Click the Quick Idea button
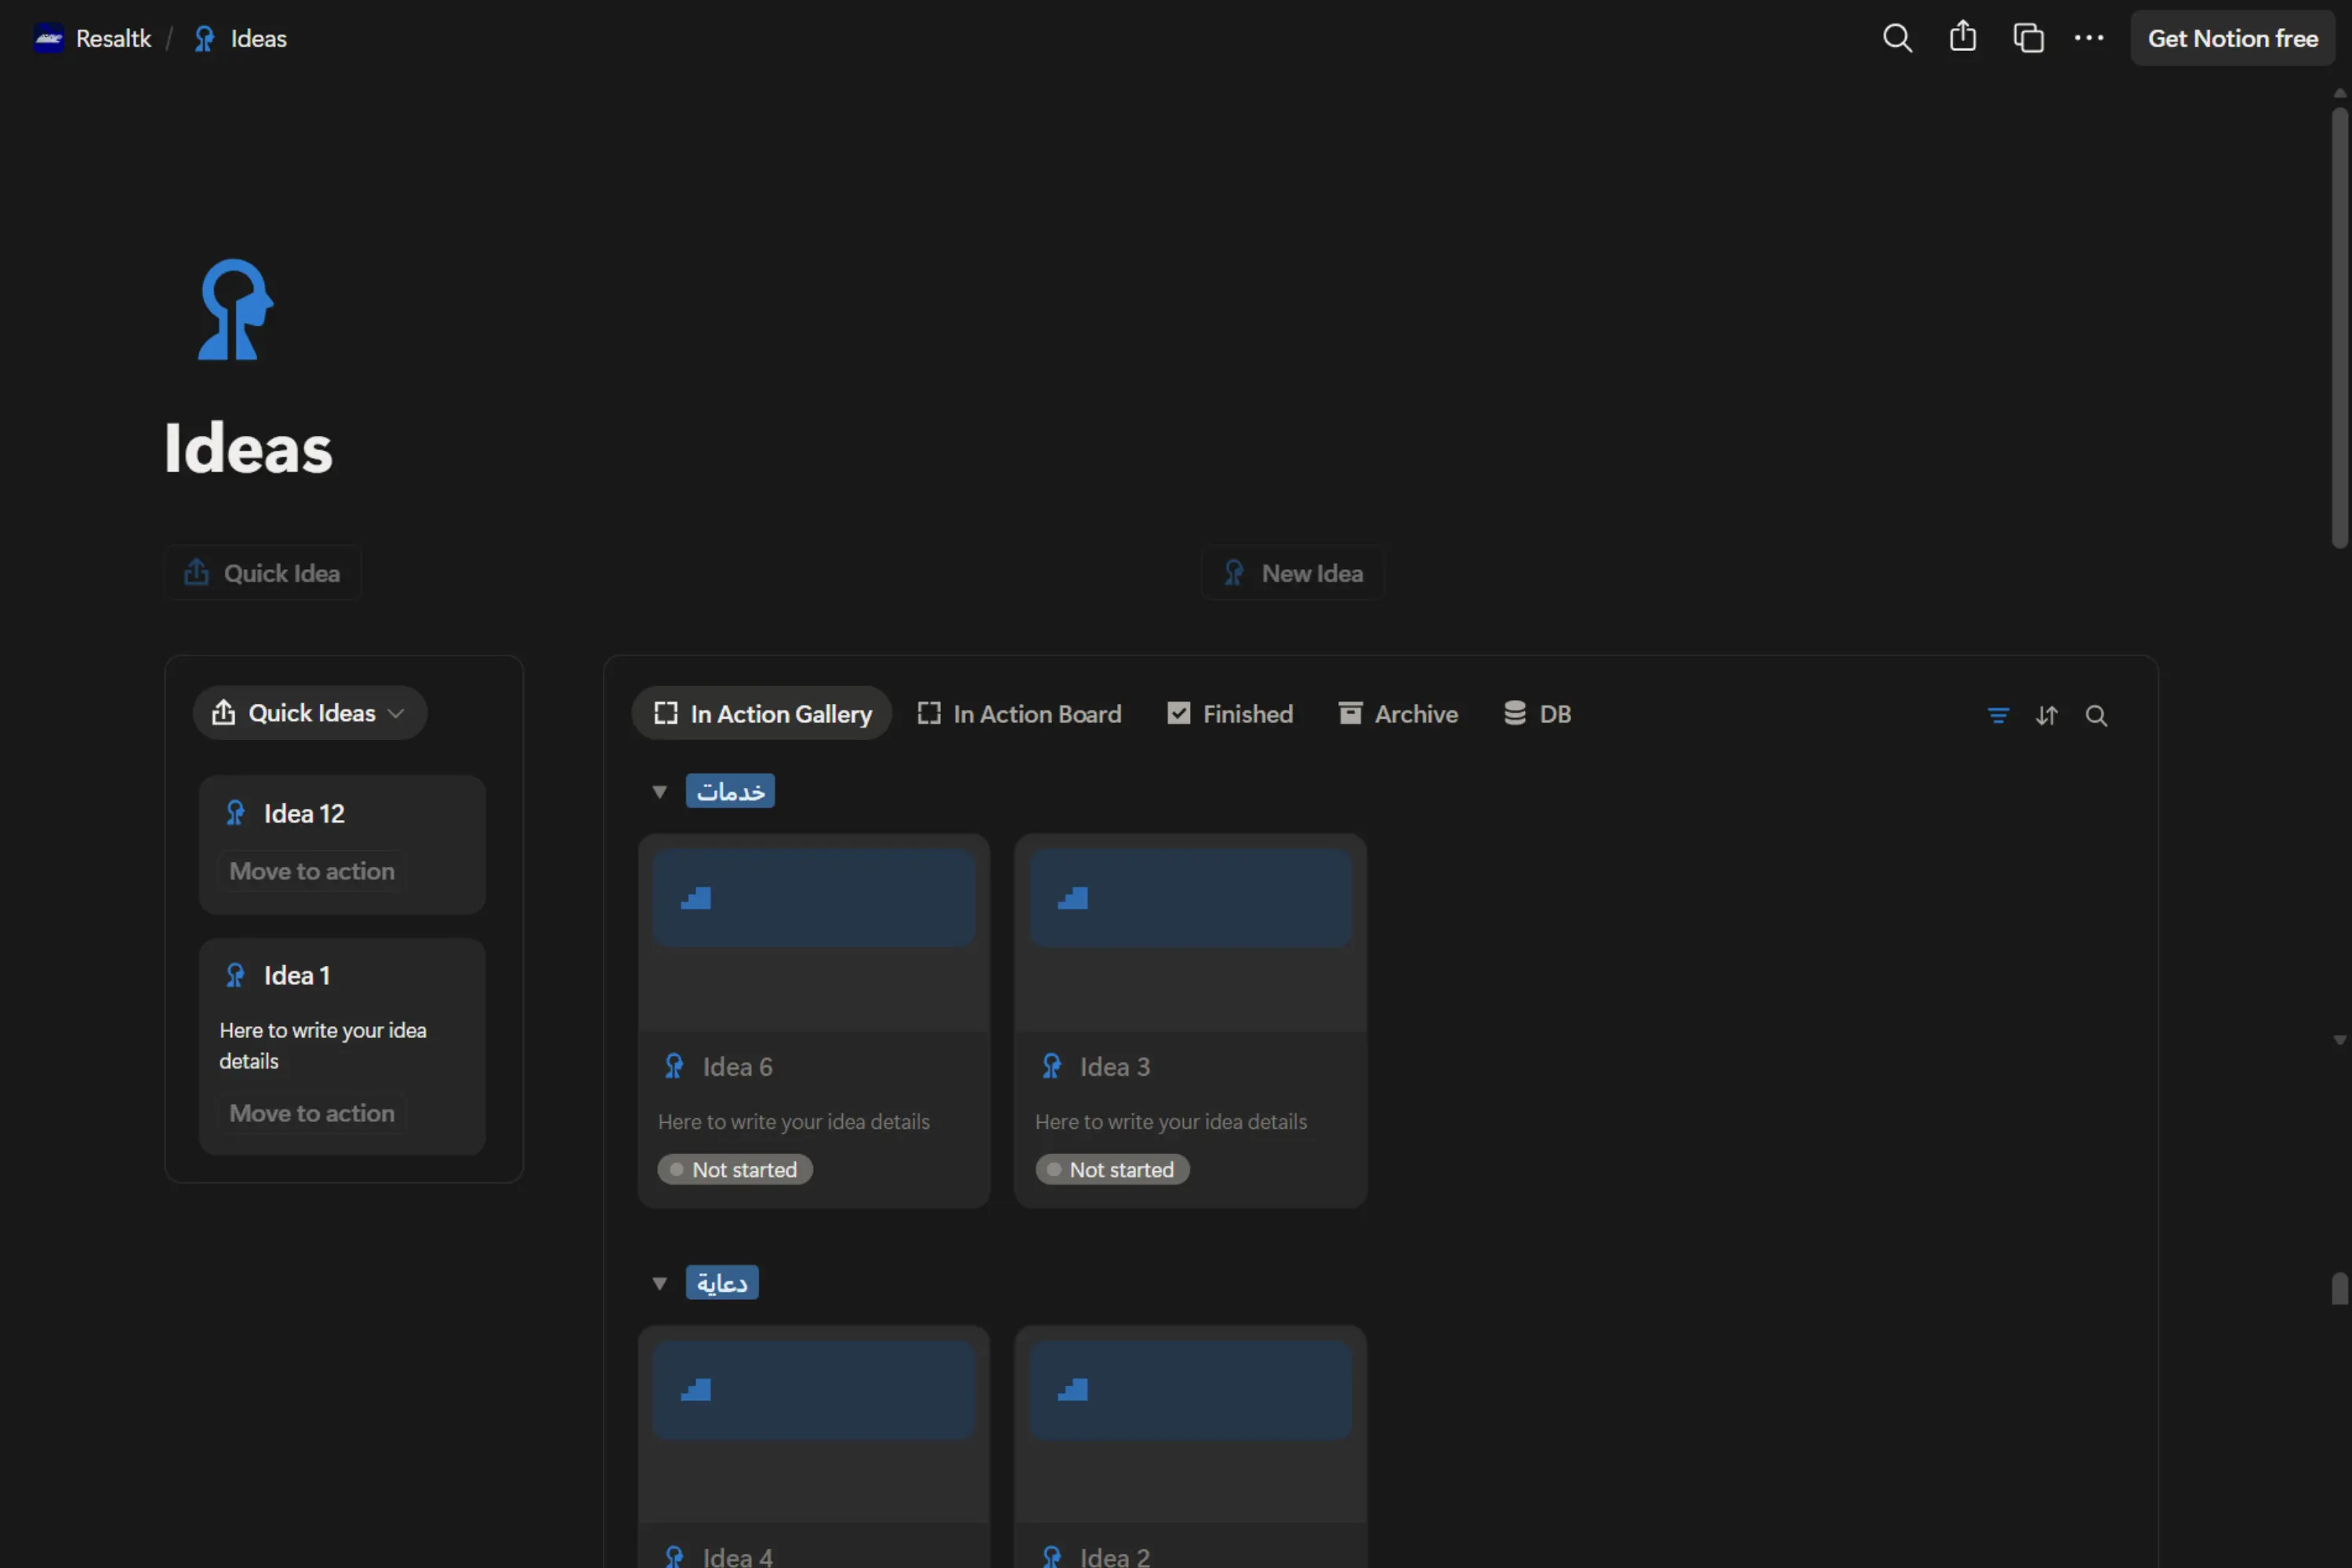The width and height of the screenshot is (2352, 1568). pos(263,573)
